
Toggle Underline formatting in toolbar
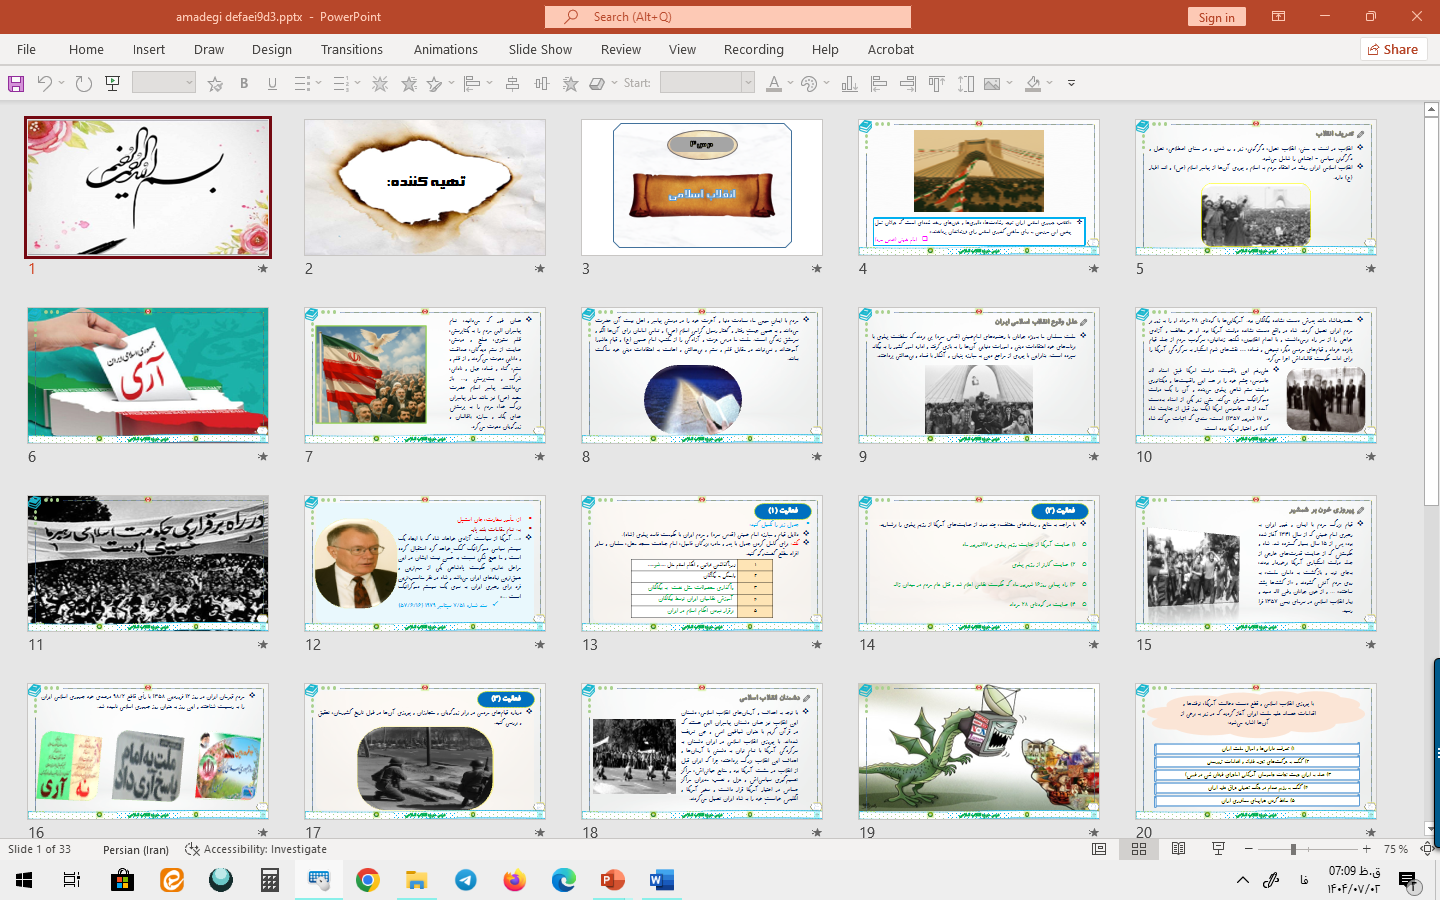tap(272, 84)
